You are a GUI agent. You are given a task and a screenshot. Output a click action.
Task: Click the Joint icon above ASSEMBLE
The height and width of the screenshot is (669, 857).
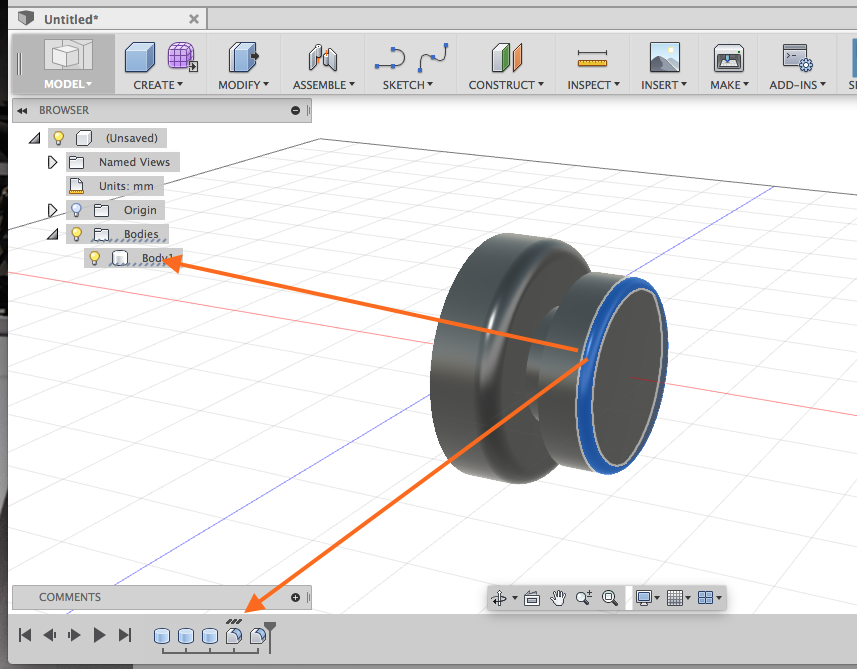pyautogui.click(x=322, y=58)
